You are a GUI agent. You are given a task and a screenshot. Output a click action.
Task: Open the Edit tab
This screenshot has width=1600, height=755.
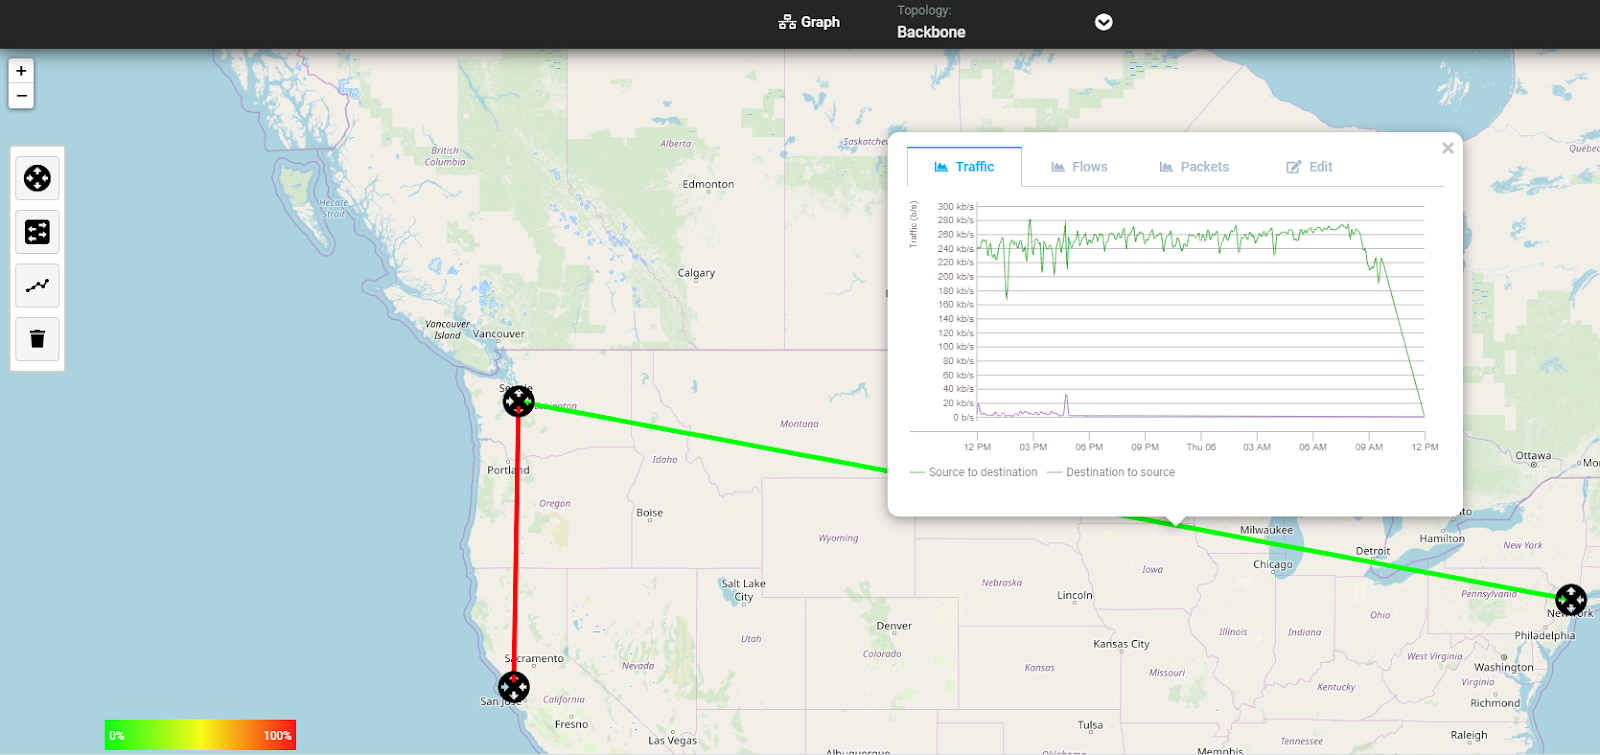pyautogui.click(x=1309, y=167)
